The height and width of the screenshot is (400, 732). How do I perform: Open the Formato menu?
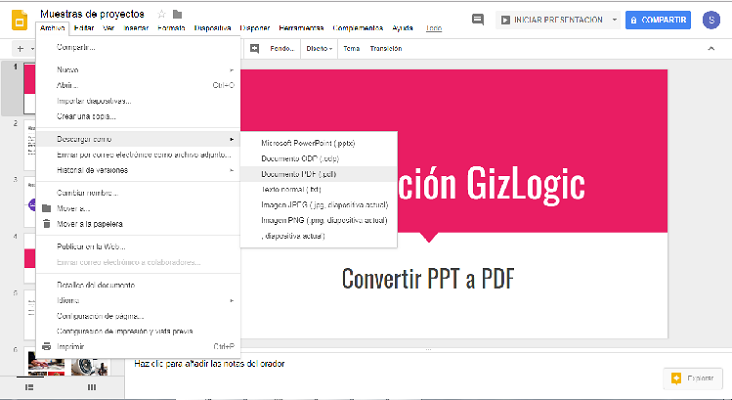pyautogui.click(x=171, y=28)
